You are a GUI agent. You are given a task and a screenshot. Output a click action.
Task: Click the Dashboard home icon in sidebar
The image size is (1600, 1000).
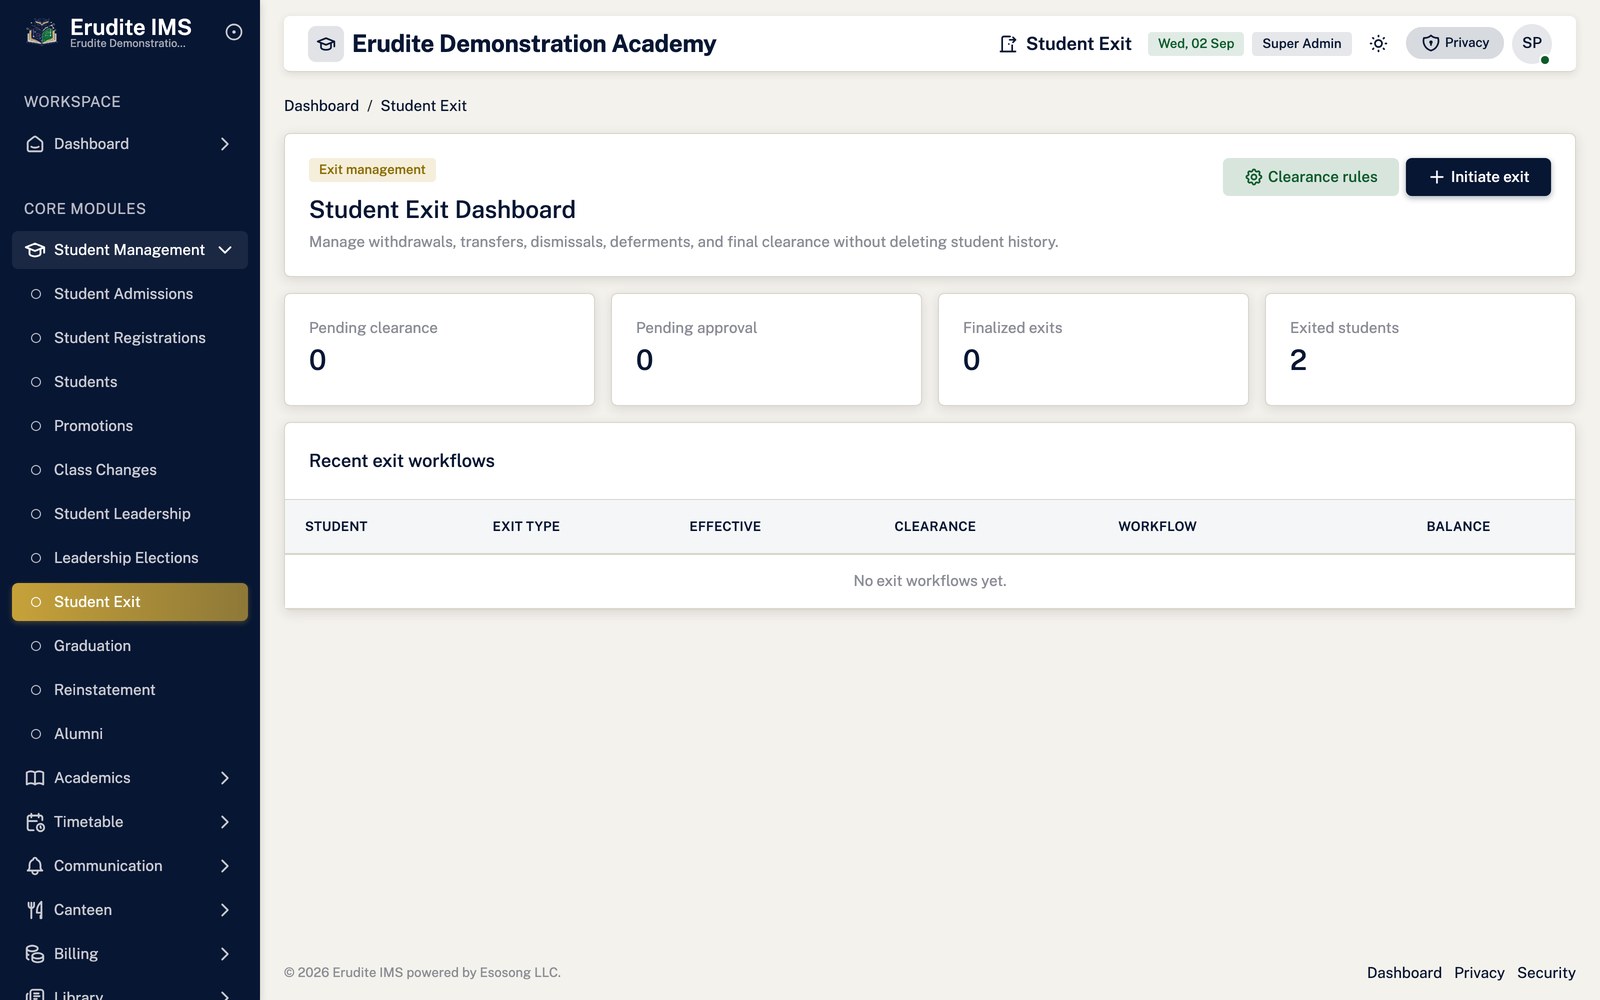35,144
